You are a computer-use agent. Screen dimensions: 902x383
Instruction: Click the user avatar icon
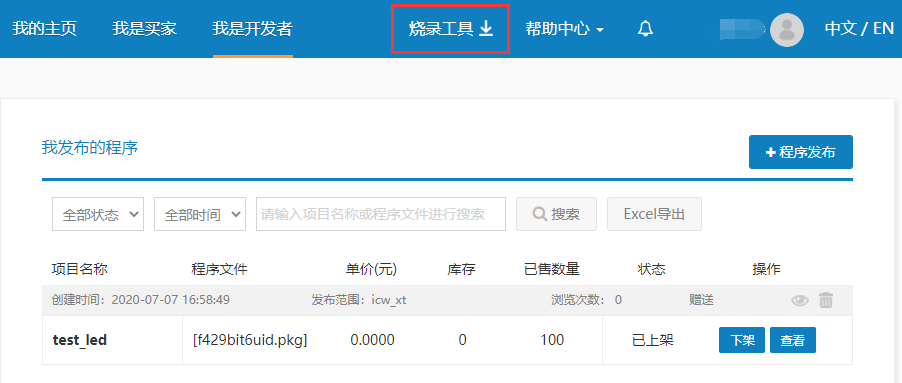(786, 29)
